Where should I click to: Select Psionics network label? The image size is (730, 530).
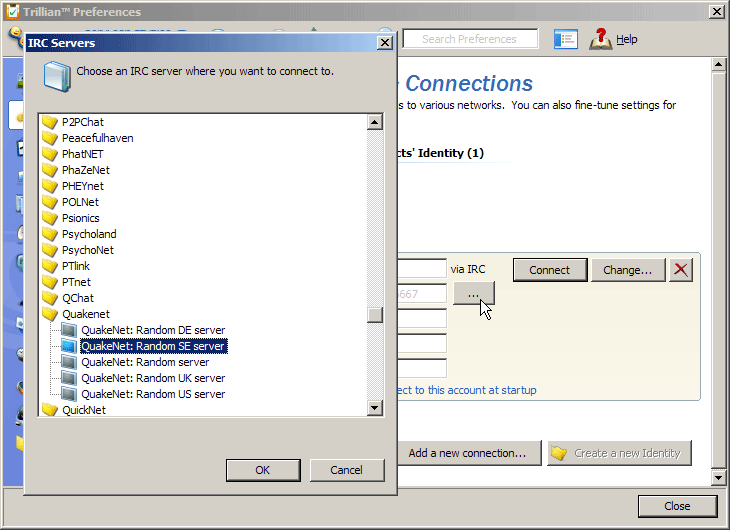[x=81, y=218]
